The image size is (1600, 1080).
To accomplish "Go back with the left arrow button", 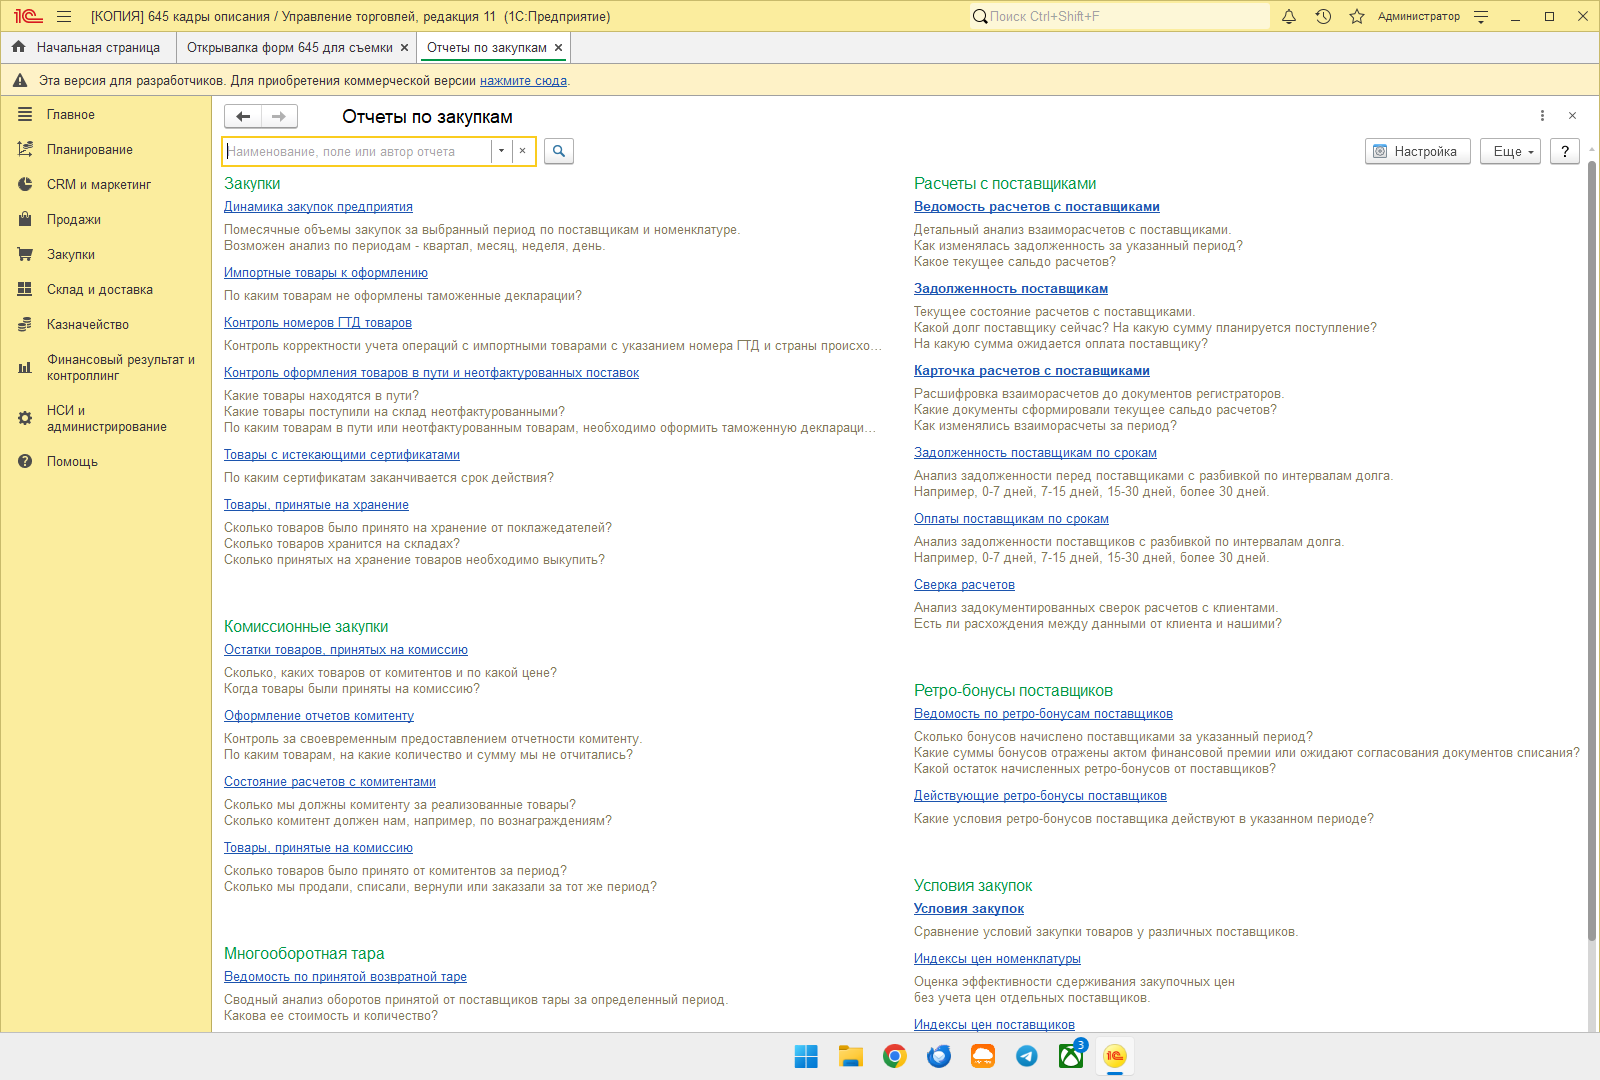I will [x=243, y=117].
